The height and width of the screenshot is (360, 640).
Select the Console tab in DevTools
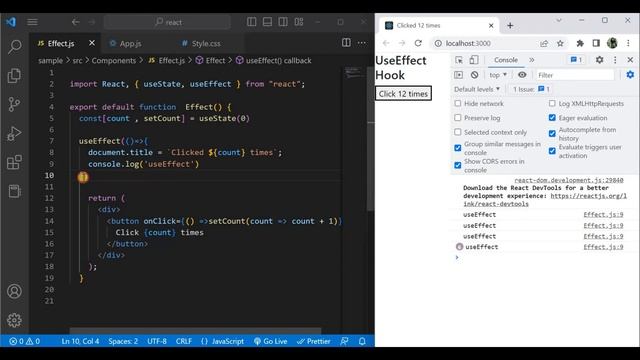(506, 60)
